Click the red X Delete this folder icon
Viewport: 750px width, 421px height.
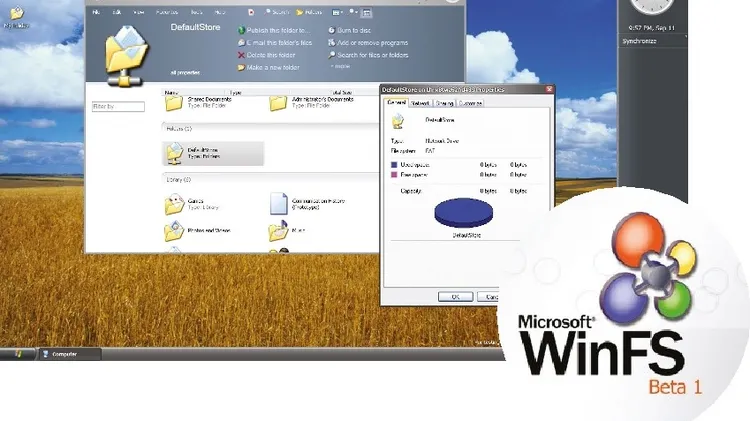pos(241,55)
